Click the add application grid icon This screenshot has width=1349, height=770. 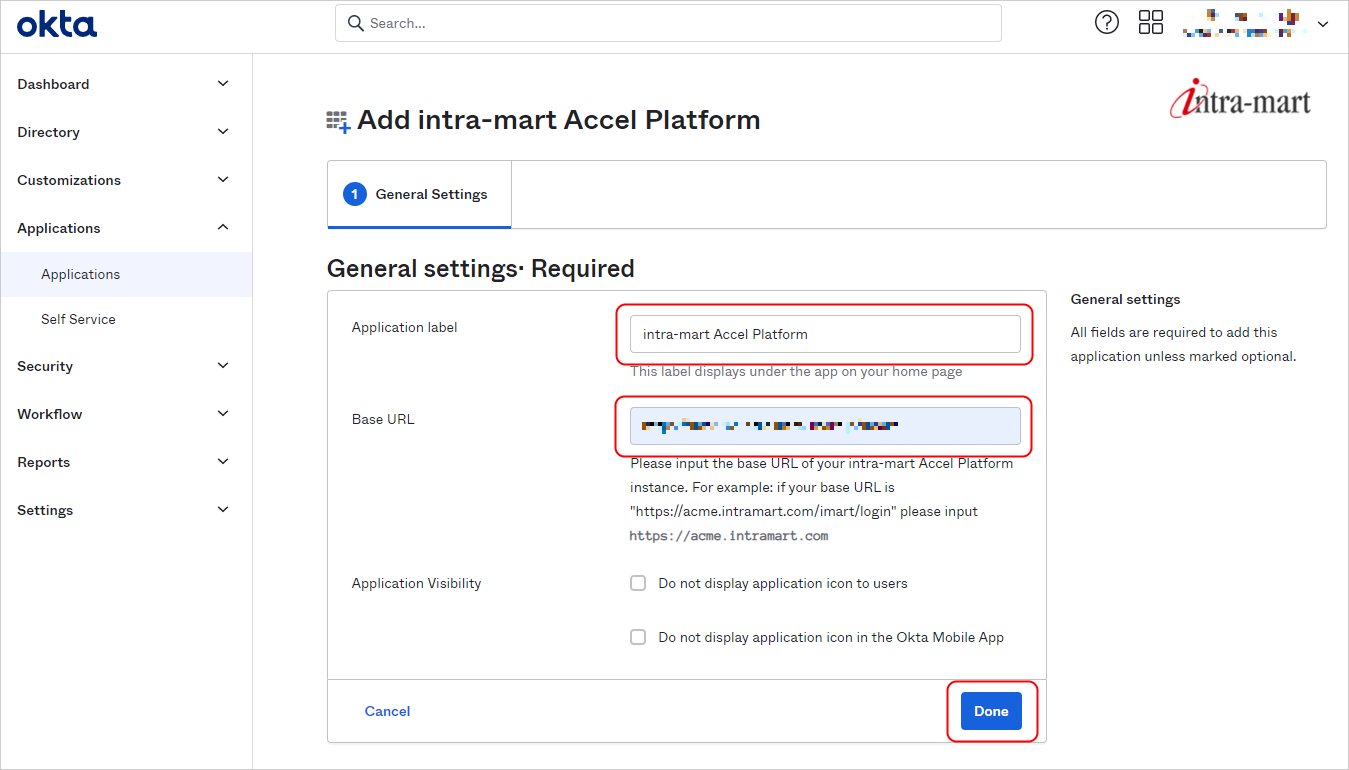point(338,122)
